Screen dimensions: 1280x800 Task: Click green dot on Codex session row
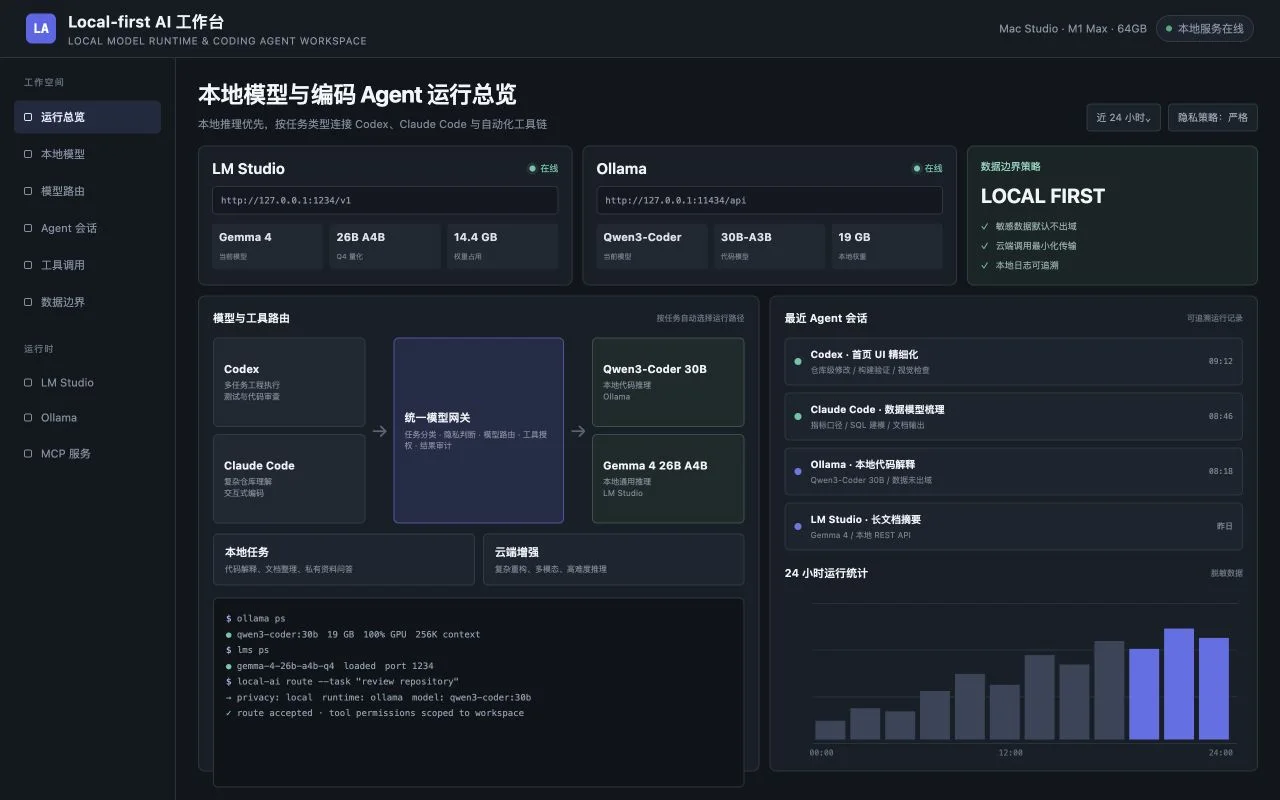point(798,361)
